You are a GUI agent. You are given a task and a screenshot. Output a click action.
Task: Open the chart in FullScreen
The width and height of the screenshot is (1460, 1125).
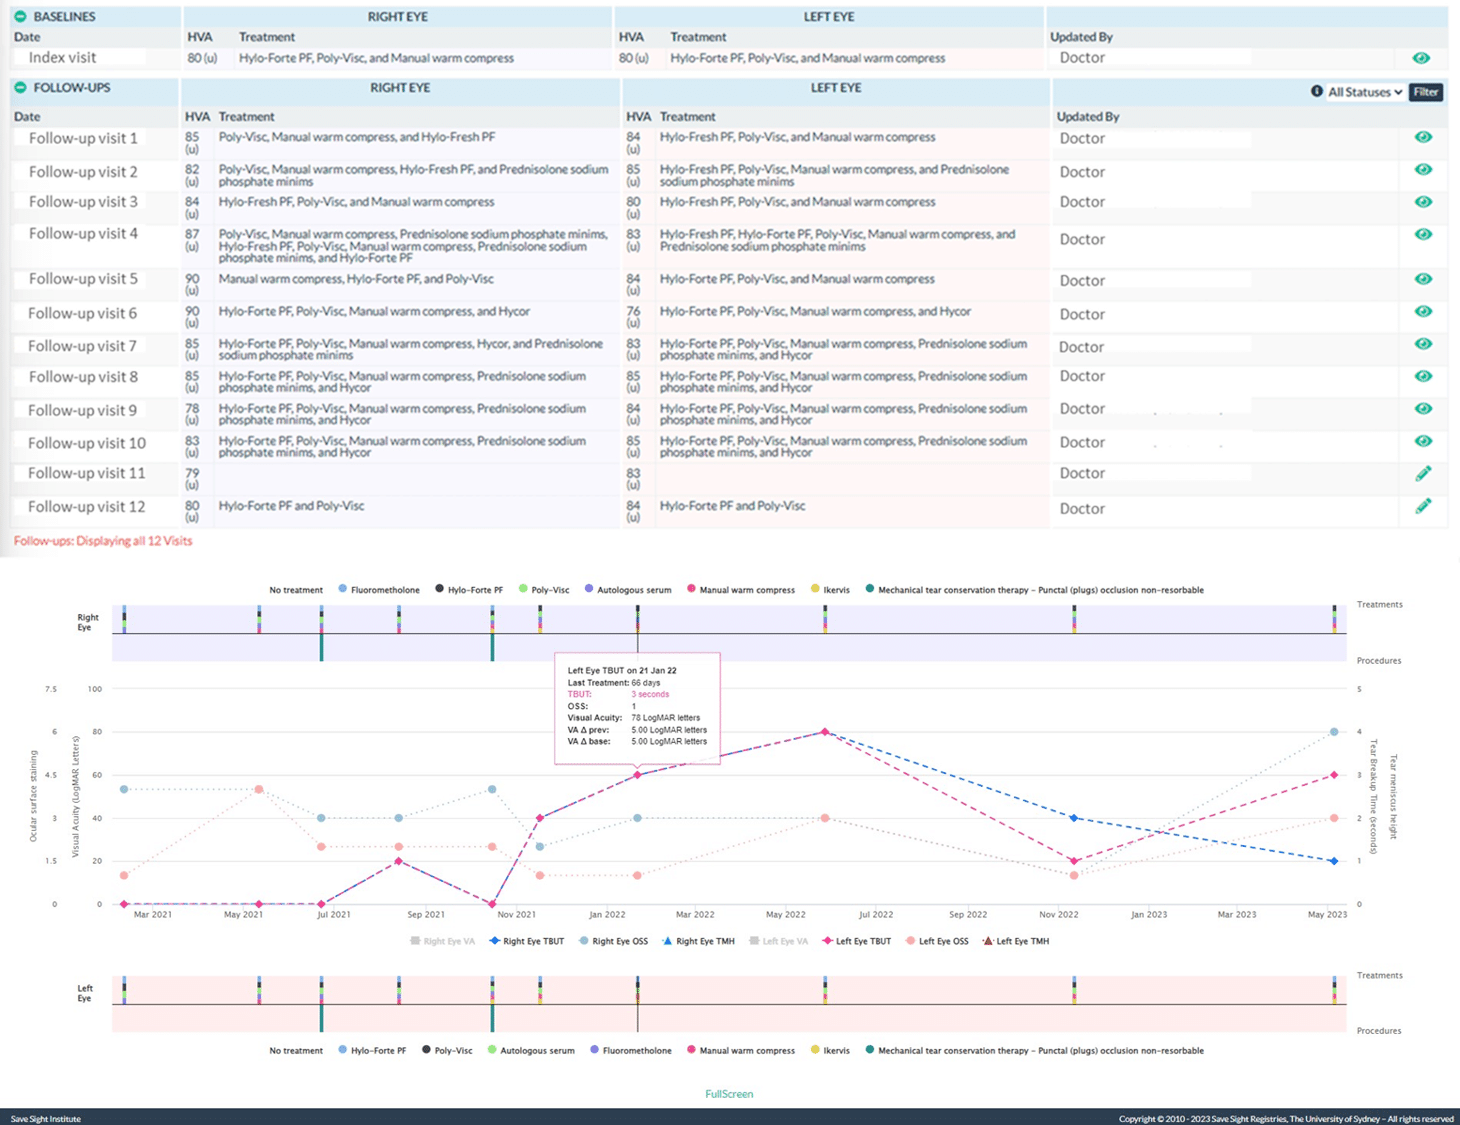(729, 1094)
